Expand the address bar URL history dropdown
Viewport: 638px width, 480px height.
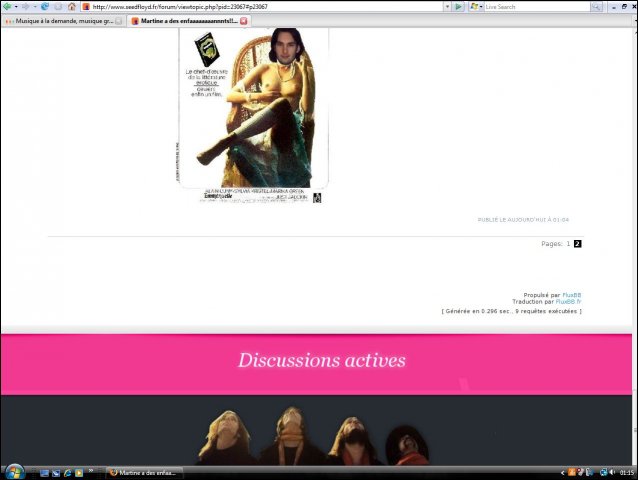(445, 6)
